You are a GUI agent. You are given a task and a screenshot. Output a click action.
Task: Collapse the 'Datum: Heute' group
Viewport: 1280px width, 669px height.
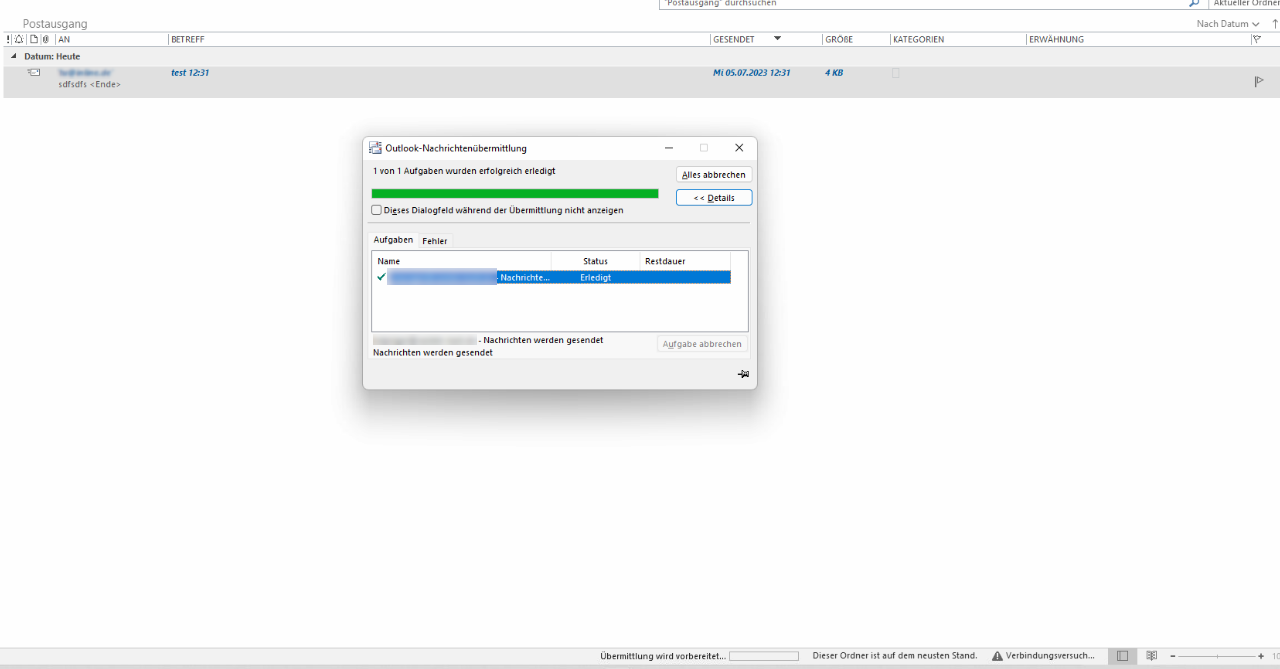[x=14, y=57]
